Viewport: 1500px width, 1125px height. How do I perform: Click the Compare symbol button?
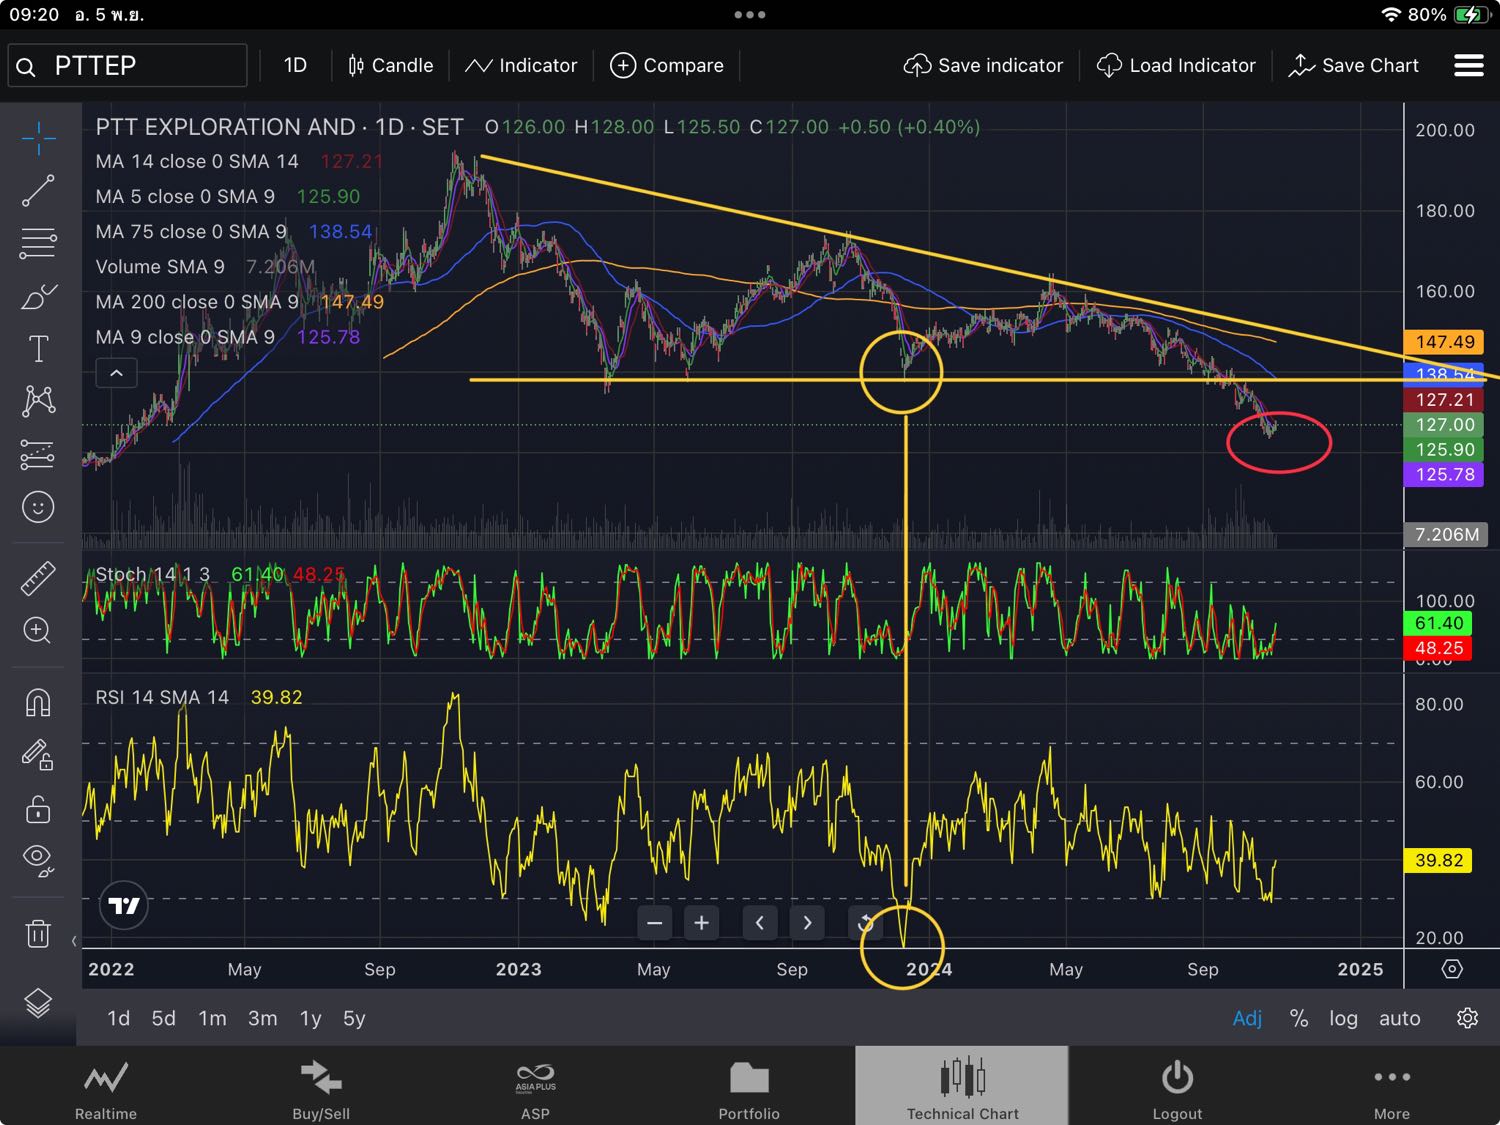click(x=667, y=66)
